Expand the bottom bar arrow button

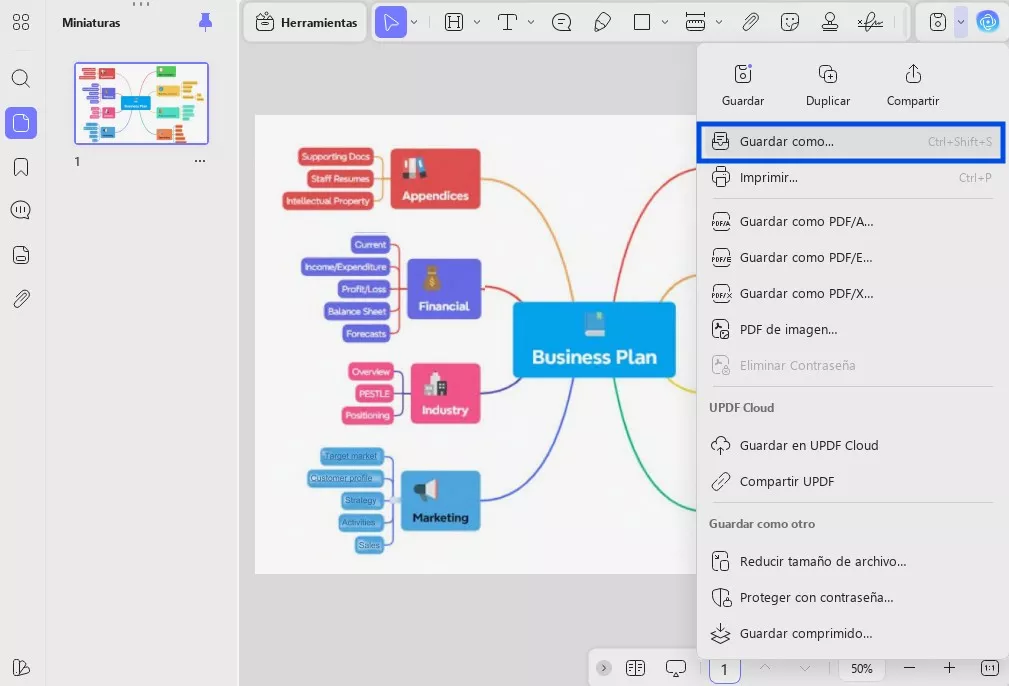(x=604, y=668)
